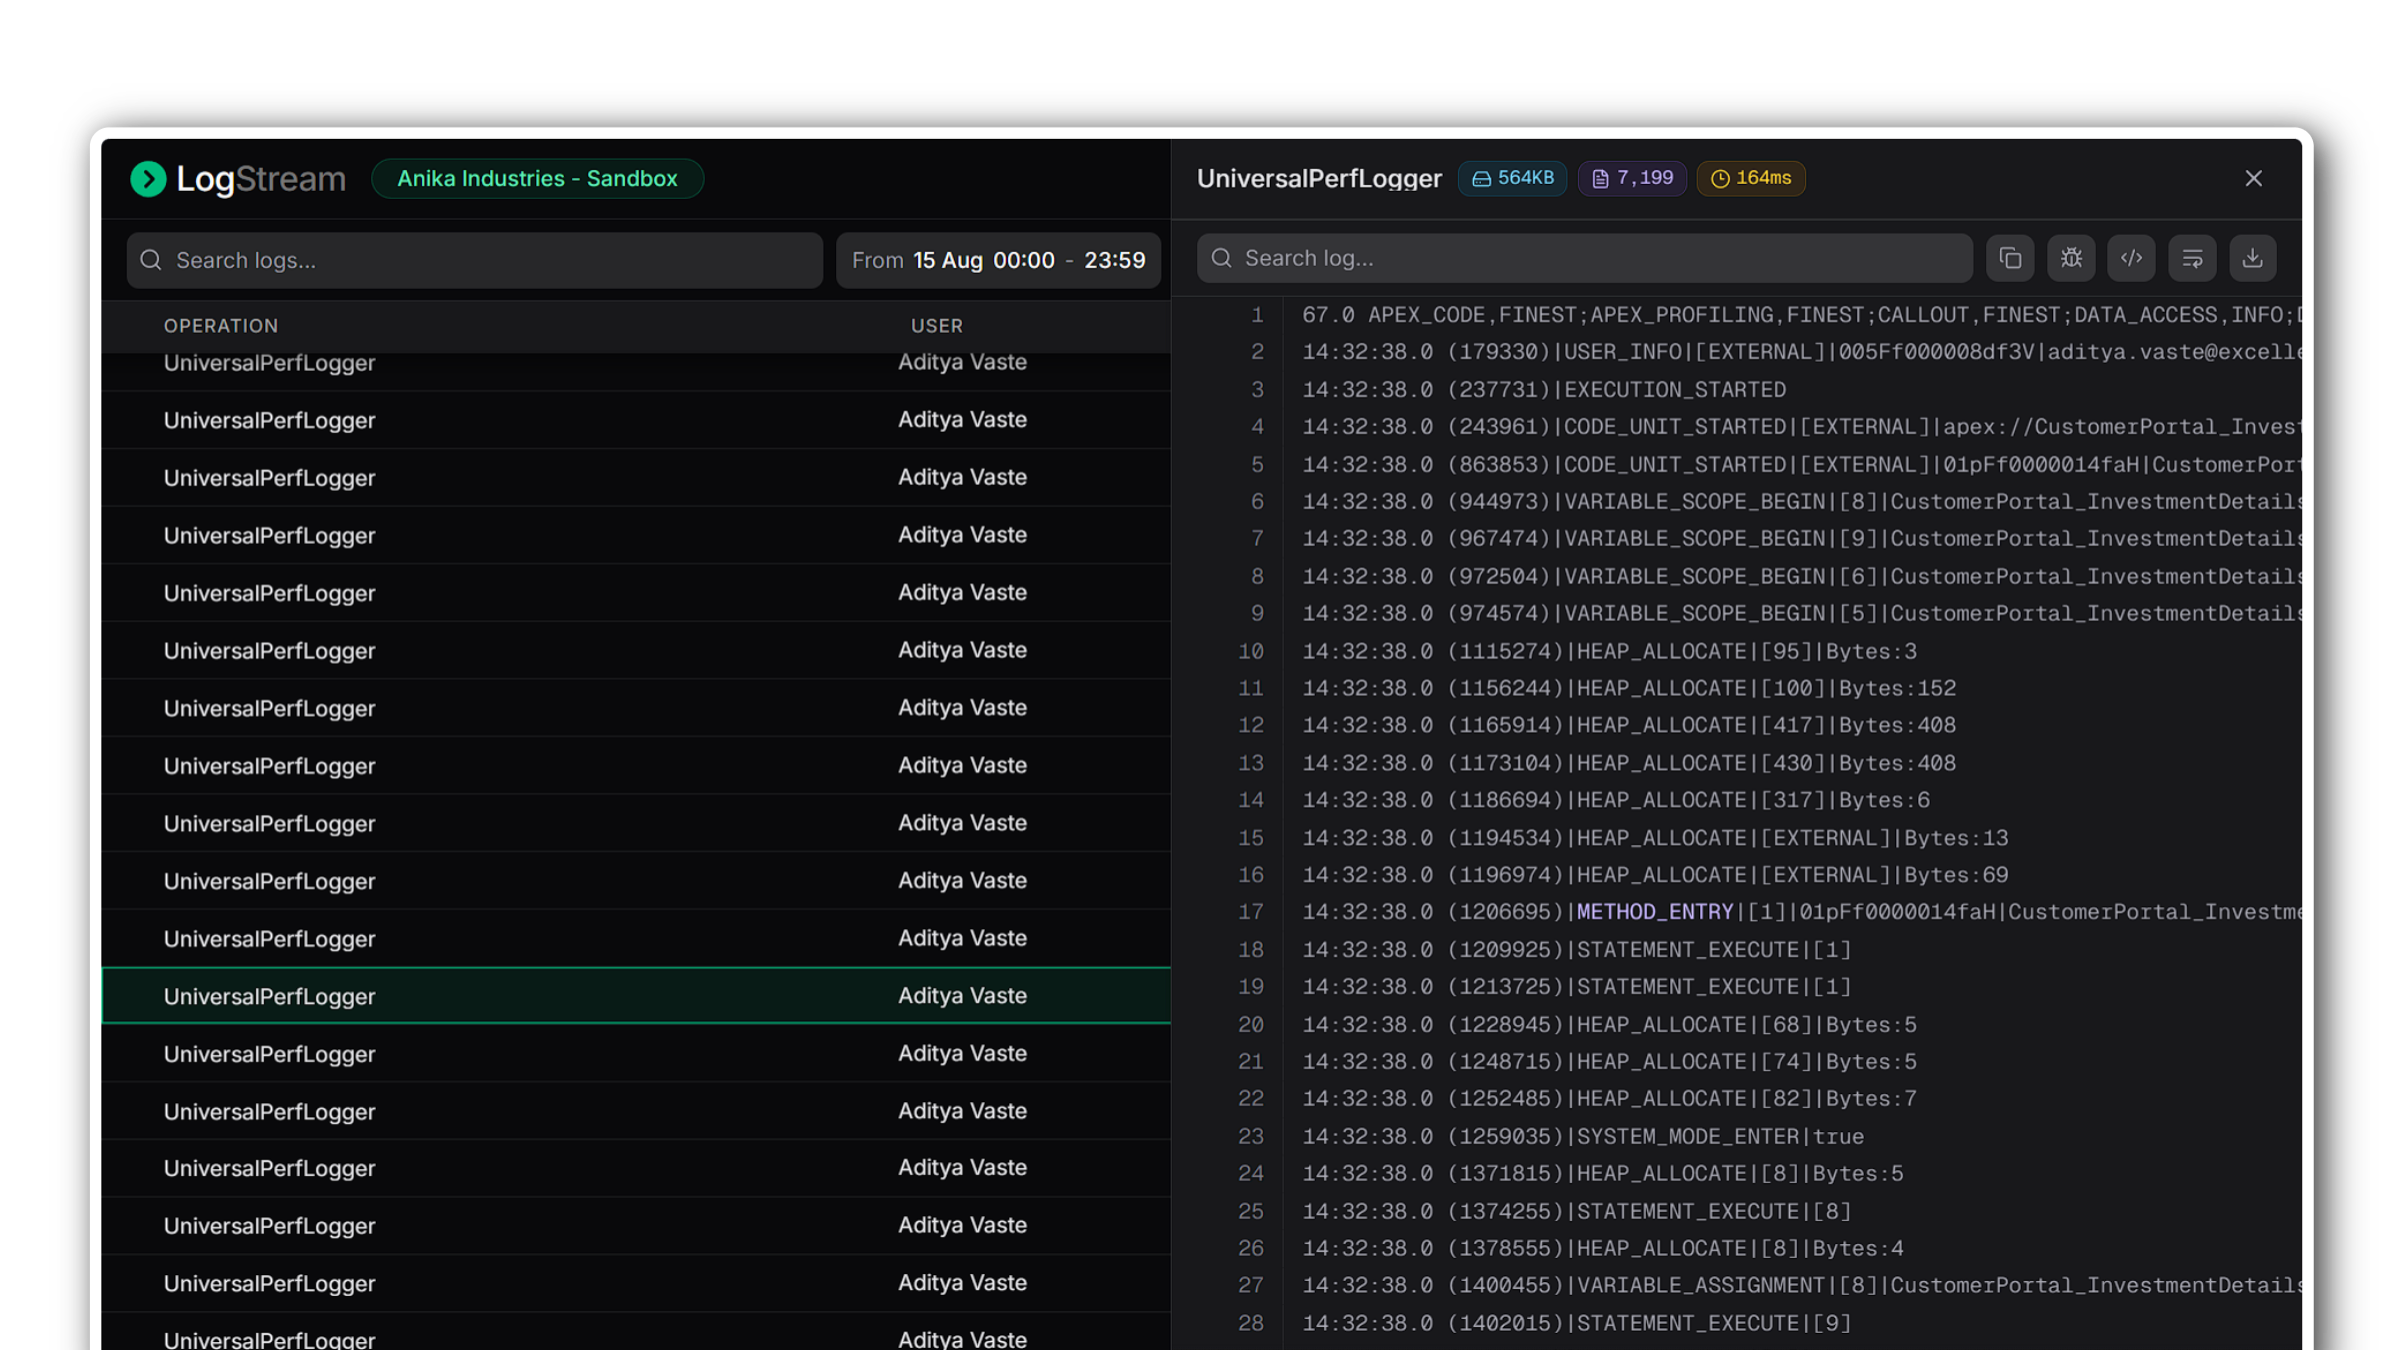Select HEAP_ALLOCATE|[95]|Bytes:3 line

click(x=1609, y=652)
